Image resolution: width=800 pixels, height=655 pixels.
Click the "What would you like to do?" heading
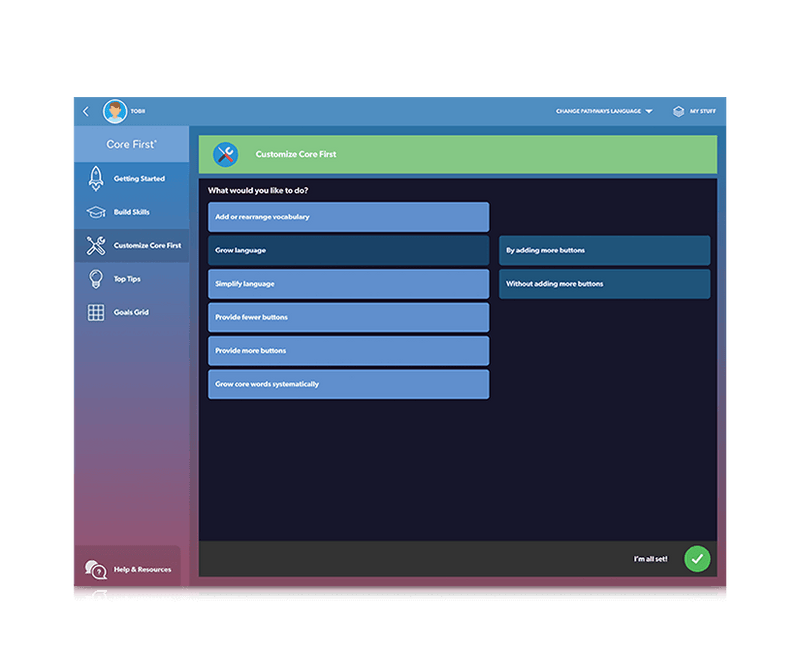tap(258, 190)
